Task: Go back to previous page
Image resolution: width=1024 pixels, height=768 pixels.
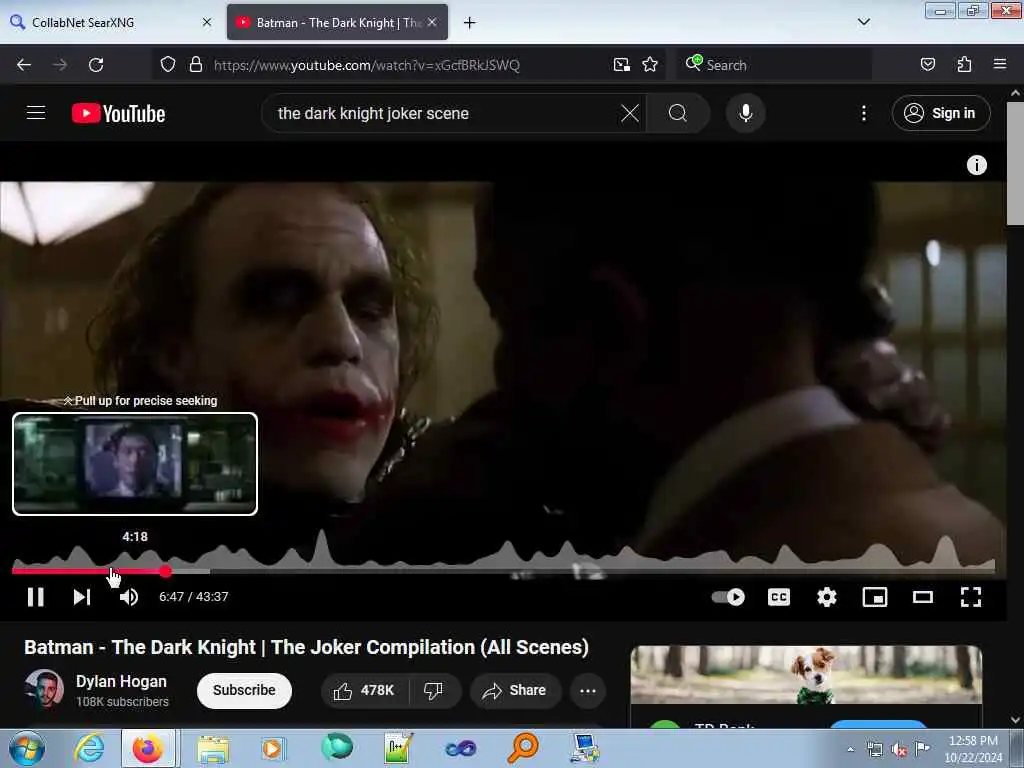Action: click(24, 65)
